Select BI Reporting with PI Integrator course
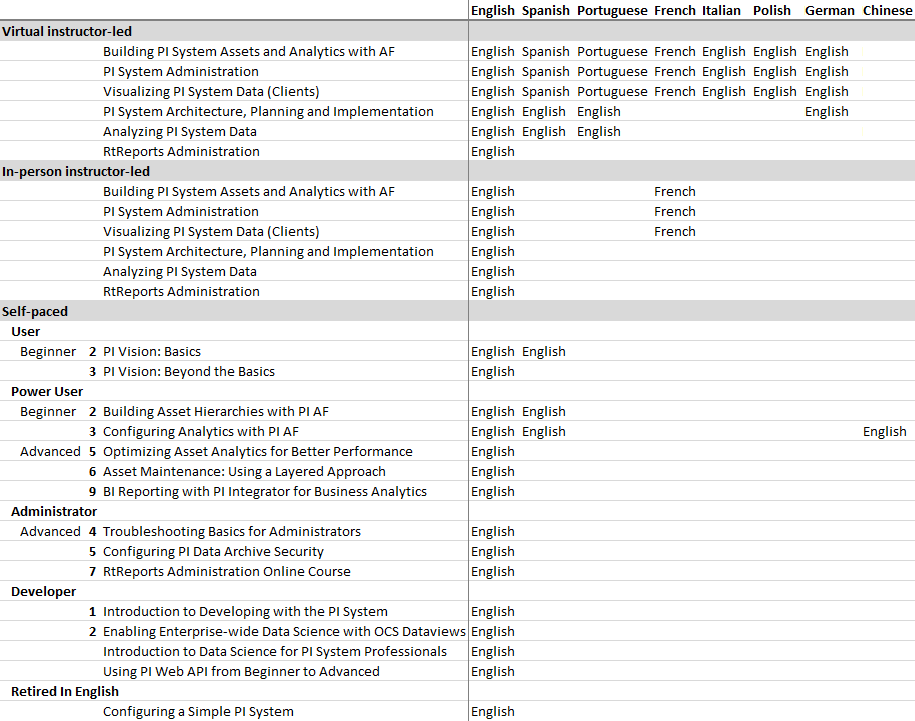Viewport: 915px width, 721px height. coord(265,491)
